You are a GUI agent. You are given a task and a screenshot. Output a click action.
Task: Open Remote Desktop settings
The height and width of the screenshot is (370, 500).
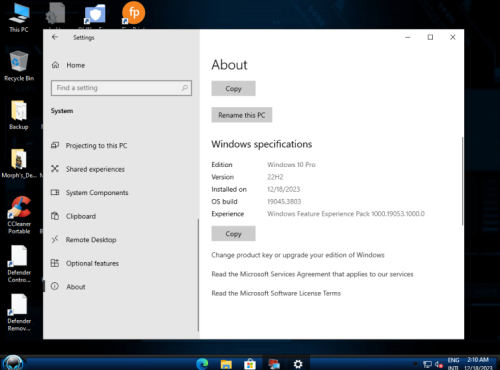(91, 240)
